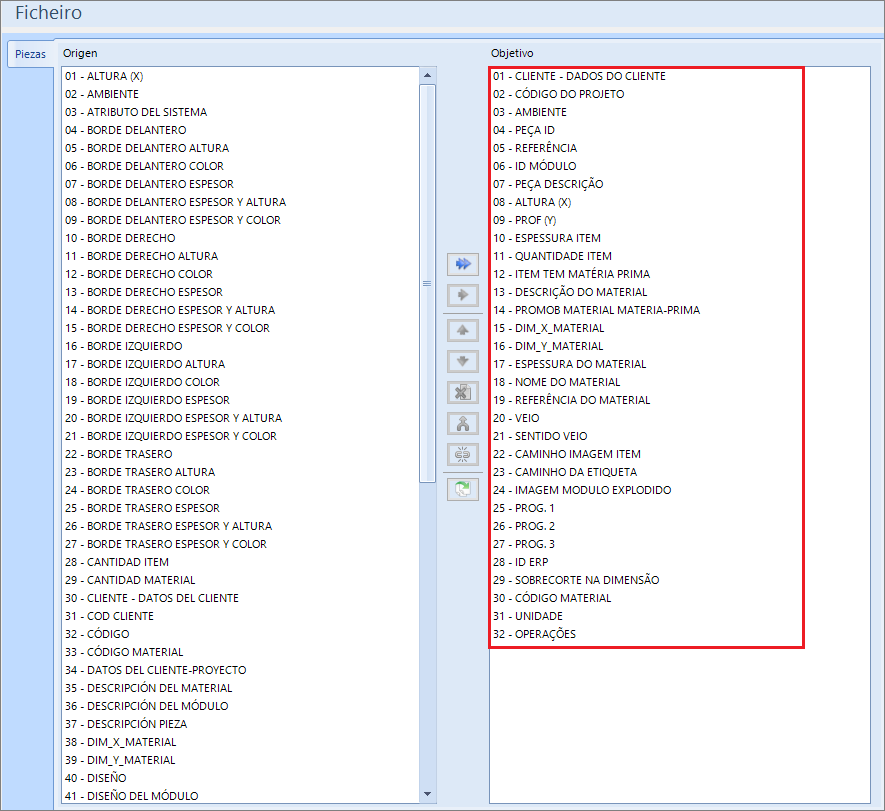Image resolution: width=885 pixels, height=811 pixels.
Task: Select '28 - ID ERP'
Action: point(521,562)
